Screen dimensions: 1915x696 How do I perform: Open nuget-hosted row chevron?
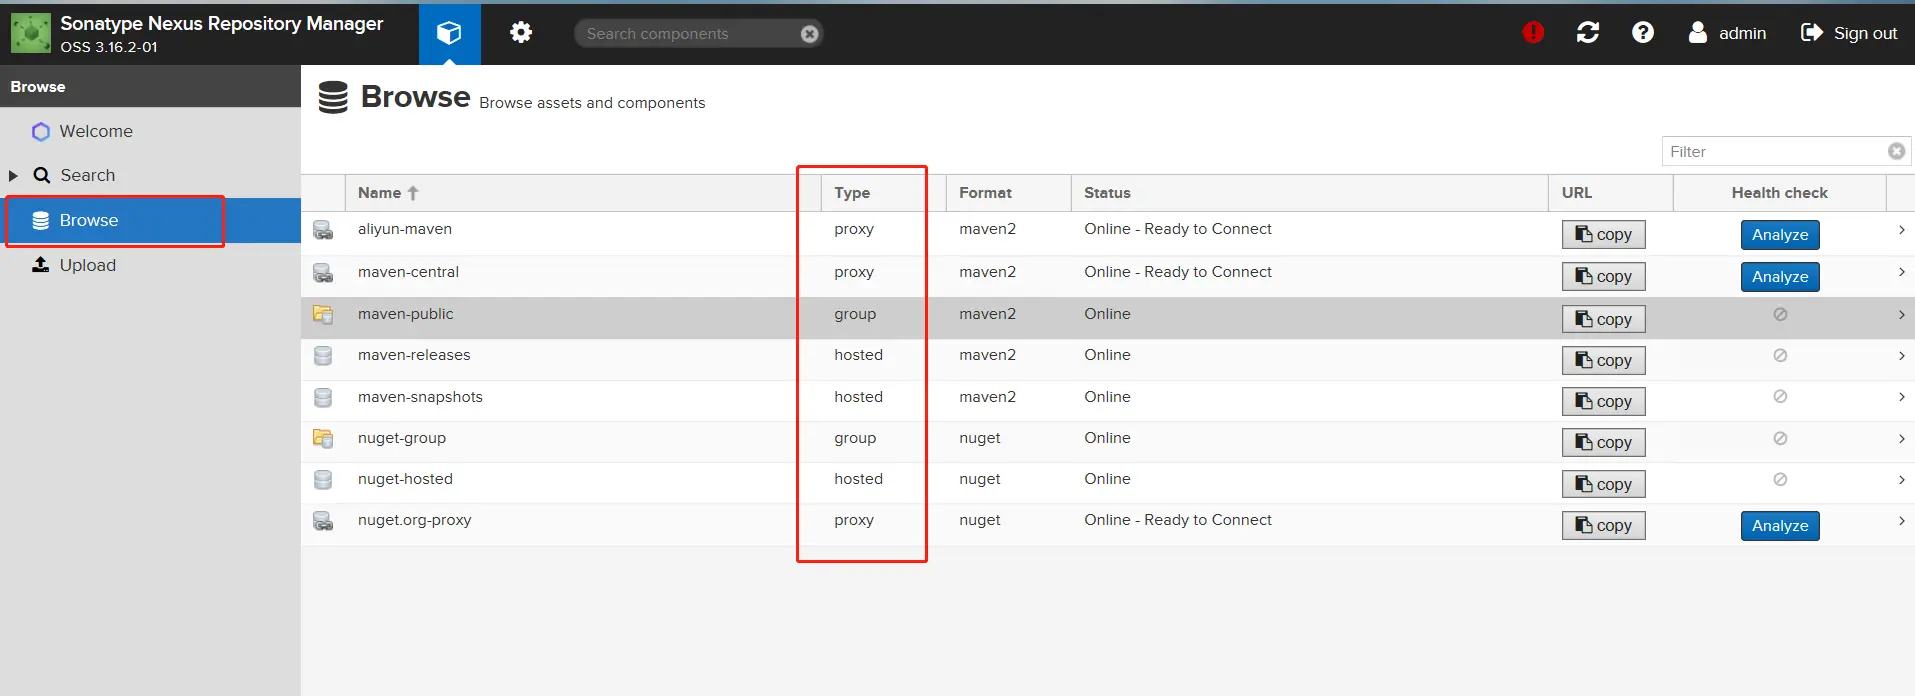[x=1901, y=479]
